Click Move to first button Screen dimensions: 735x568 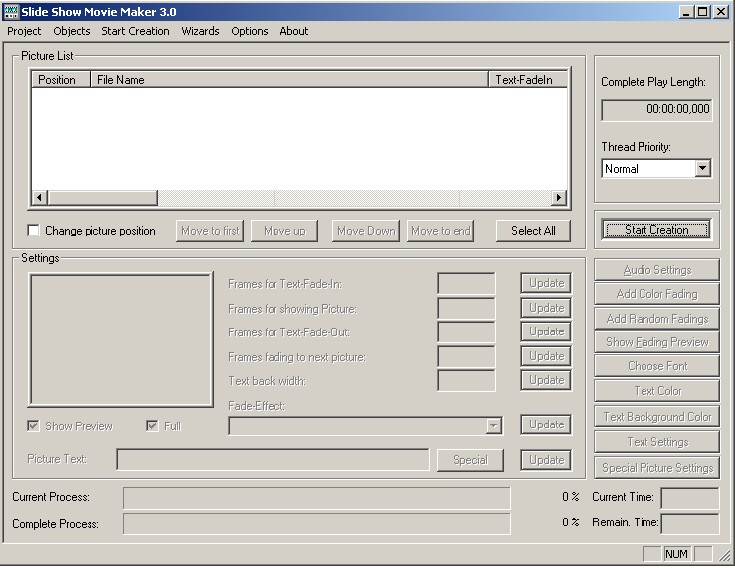[210, 231]
